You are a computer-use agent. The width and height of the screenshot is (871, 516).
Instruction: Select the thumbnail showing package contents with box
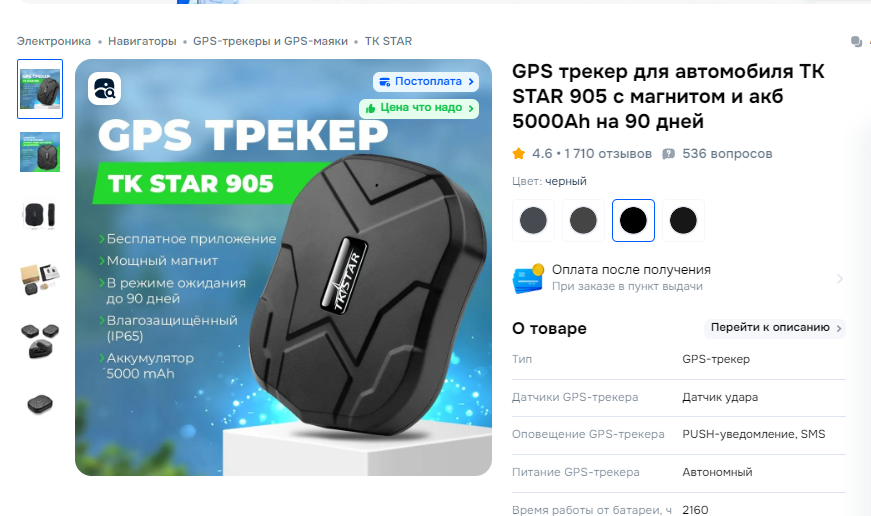coord(40,278)
